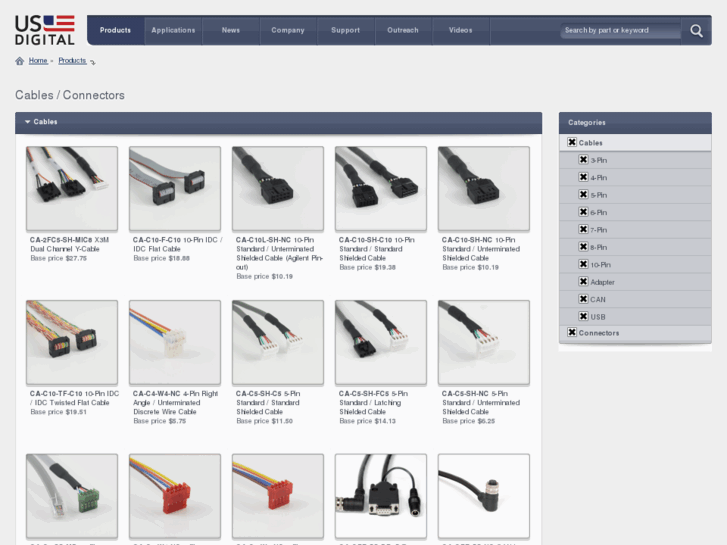Image resolution: width=727 pixels, height=545 pixels.
Task: Click the US Digital logo
Action: pos(45,30)
